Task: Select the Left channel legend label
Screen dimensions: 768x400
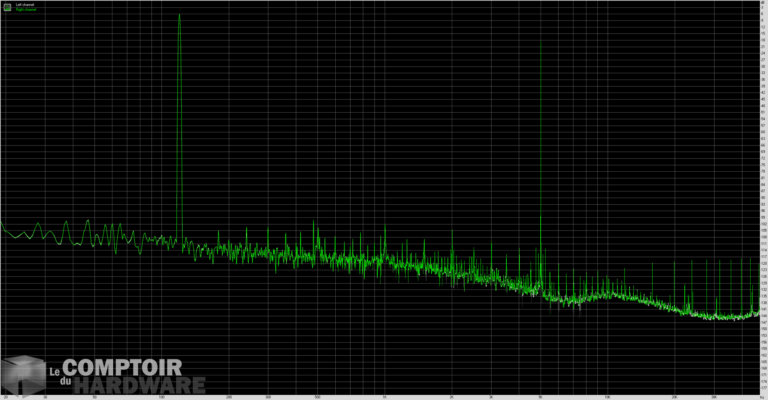Action: (x=24, y=4)
